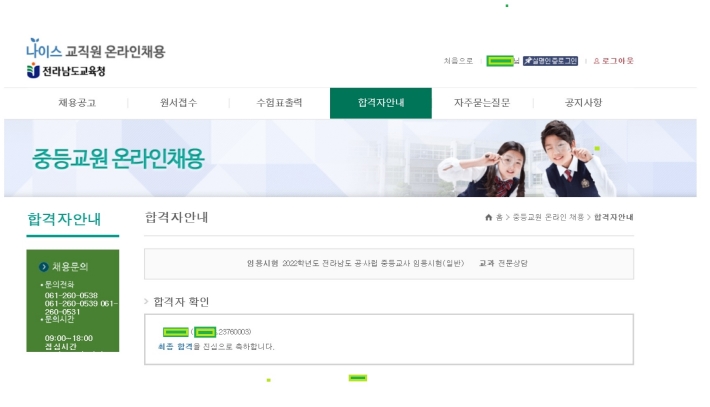Image resolution: width=710 pixels, height=407 pixels.
Task: Click the students banner image
Action: 525,158
